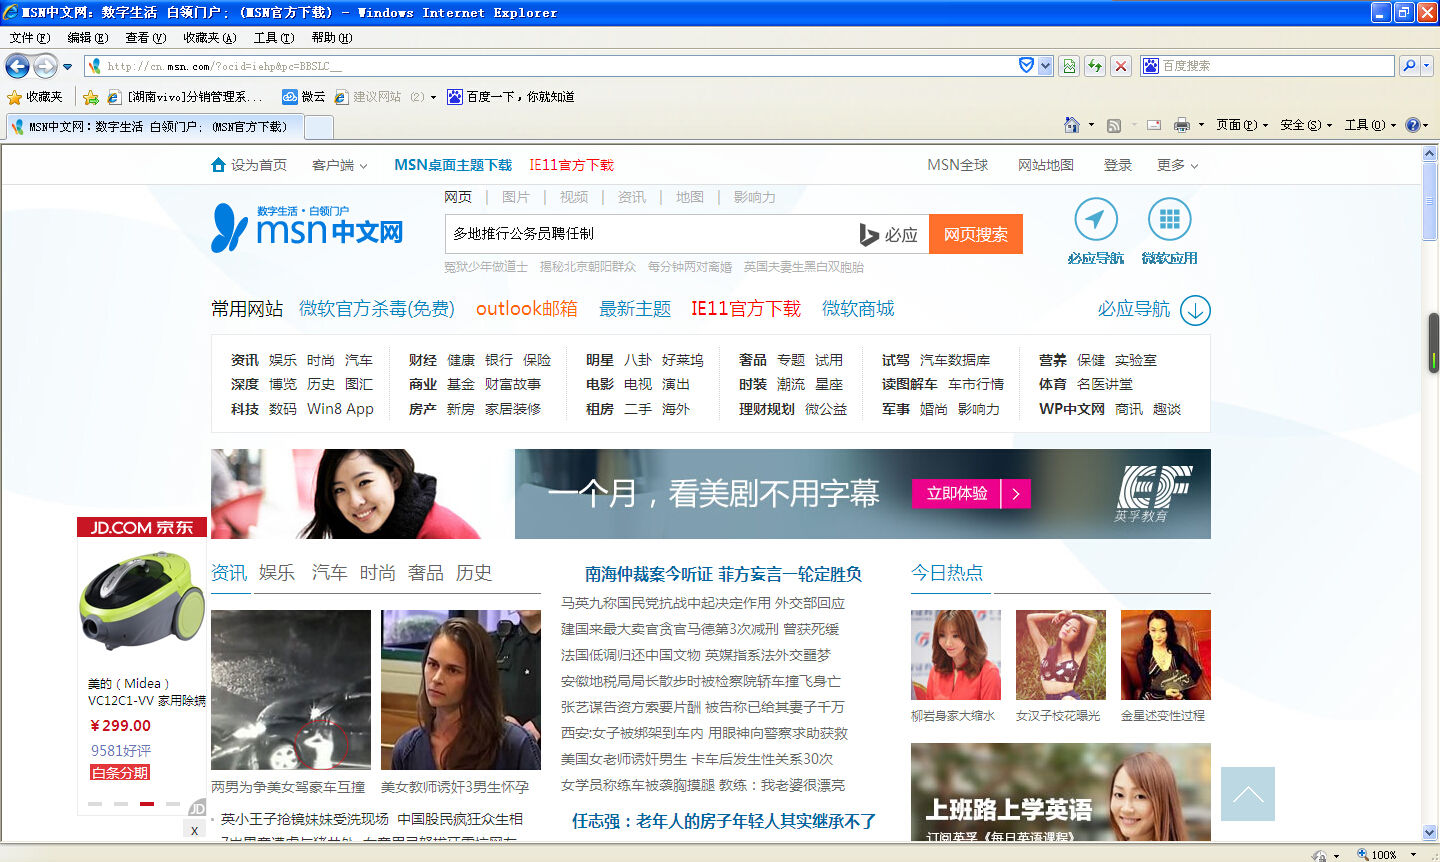Open the 查看(V) menu
1440x862 pixels.
click(145, 38)
